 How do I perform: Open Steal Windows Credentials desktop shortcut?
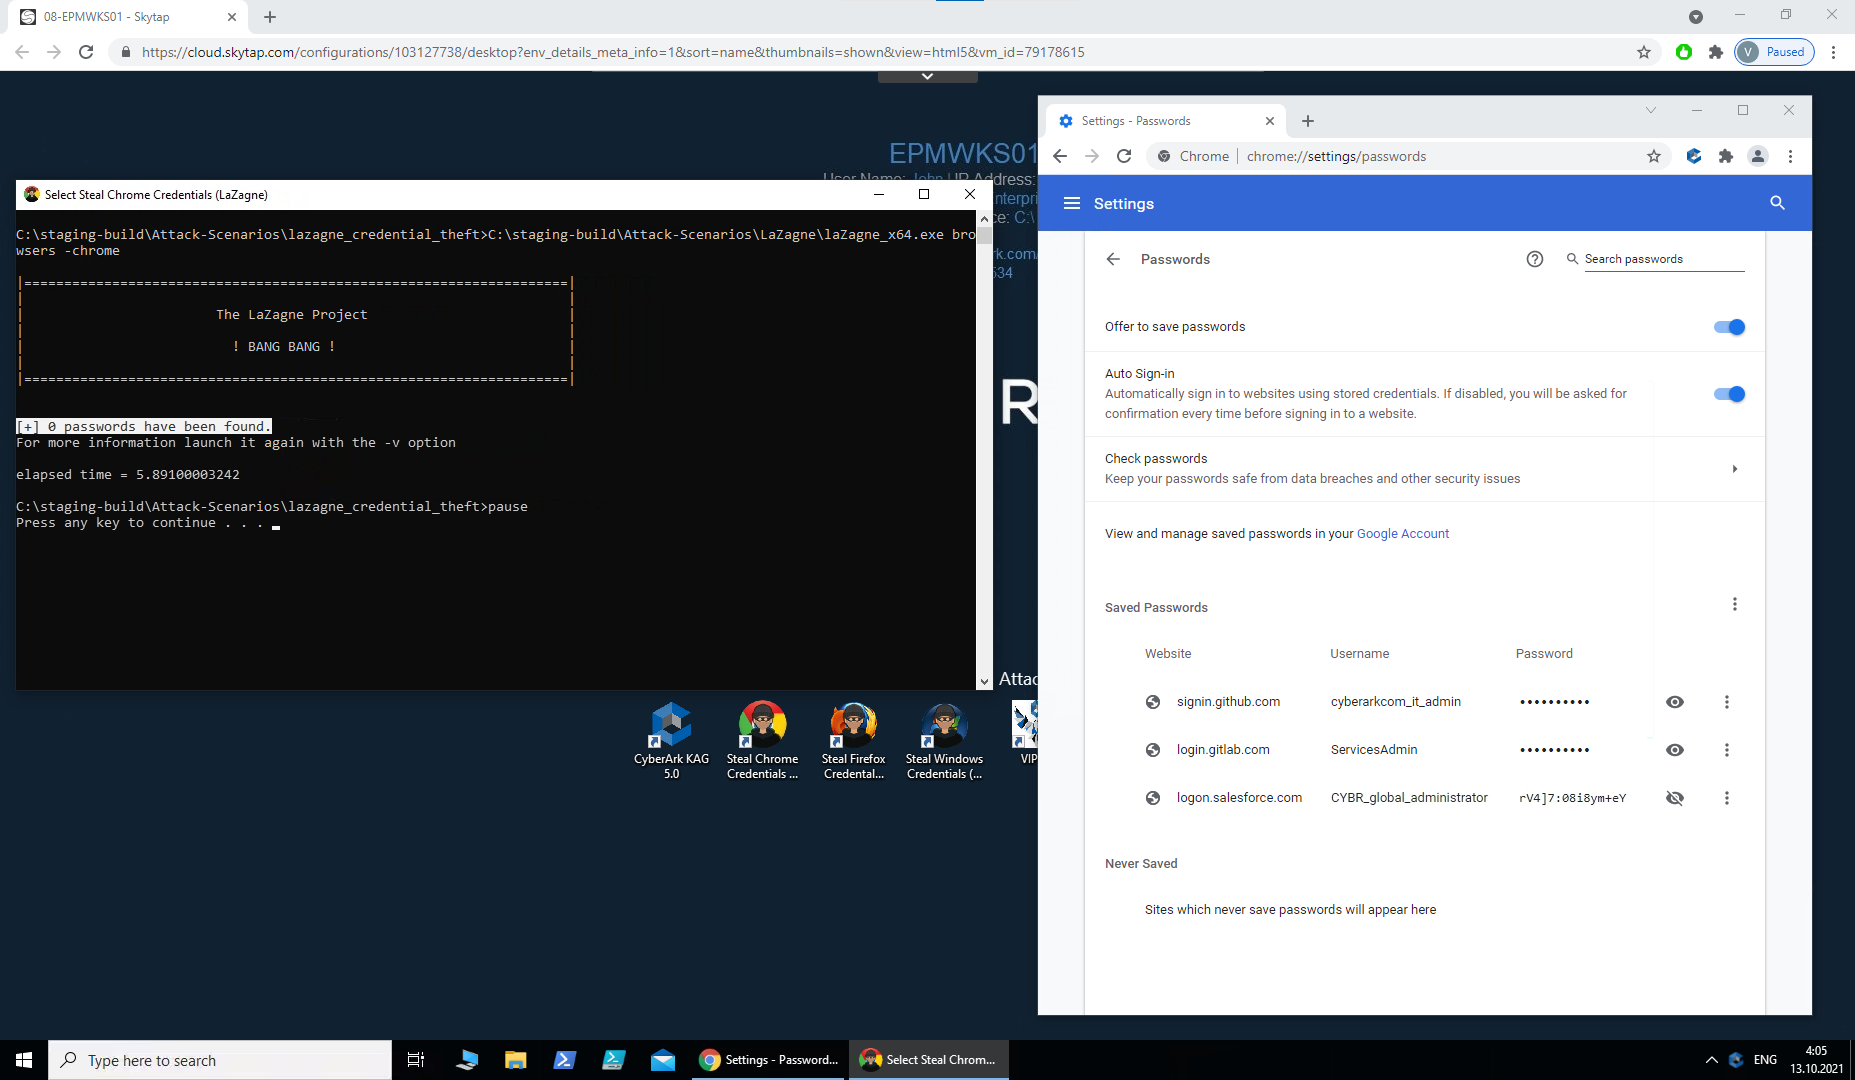coord(944,740)
